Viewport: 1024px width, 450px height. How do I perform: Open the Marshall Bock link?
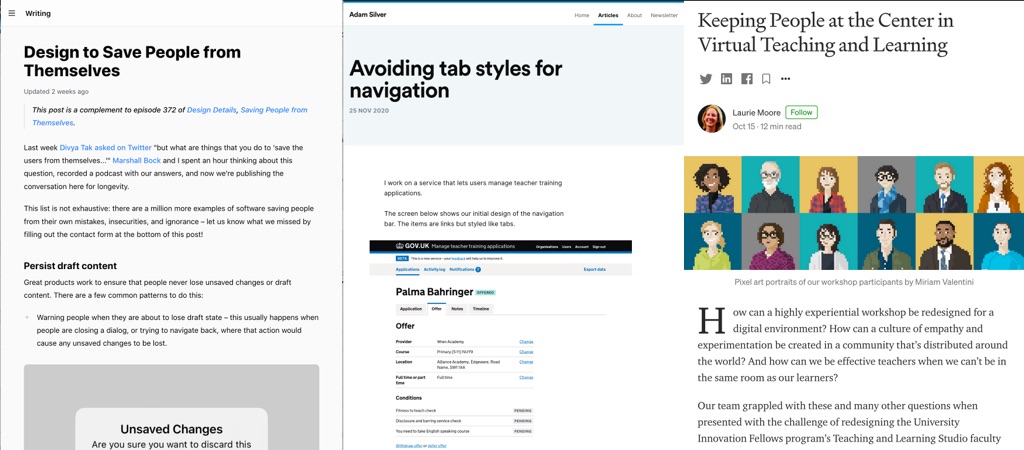[x=139, y=160]
